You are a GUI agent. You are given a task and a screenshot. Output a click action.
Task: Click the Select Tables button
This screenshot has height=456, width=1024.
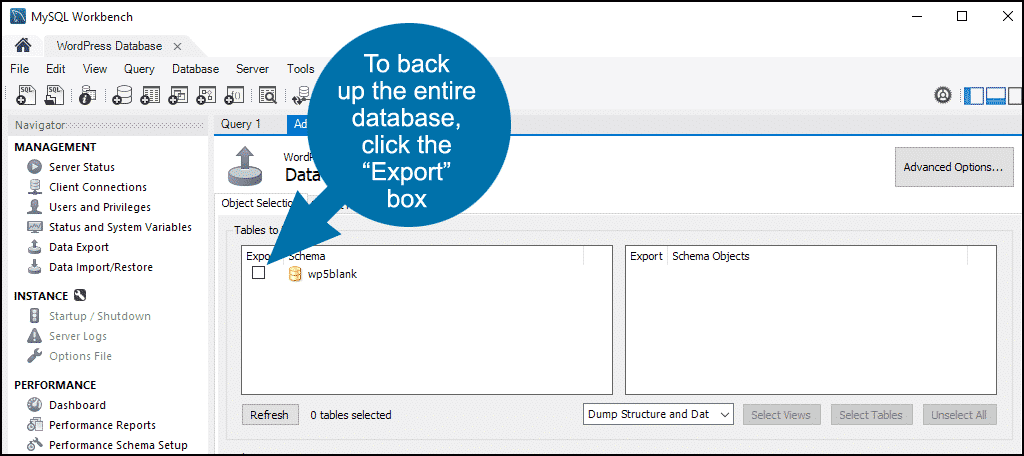pyautogui.click(x=871, y=415)
